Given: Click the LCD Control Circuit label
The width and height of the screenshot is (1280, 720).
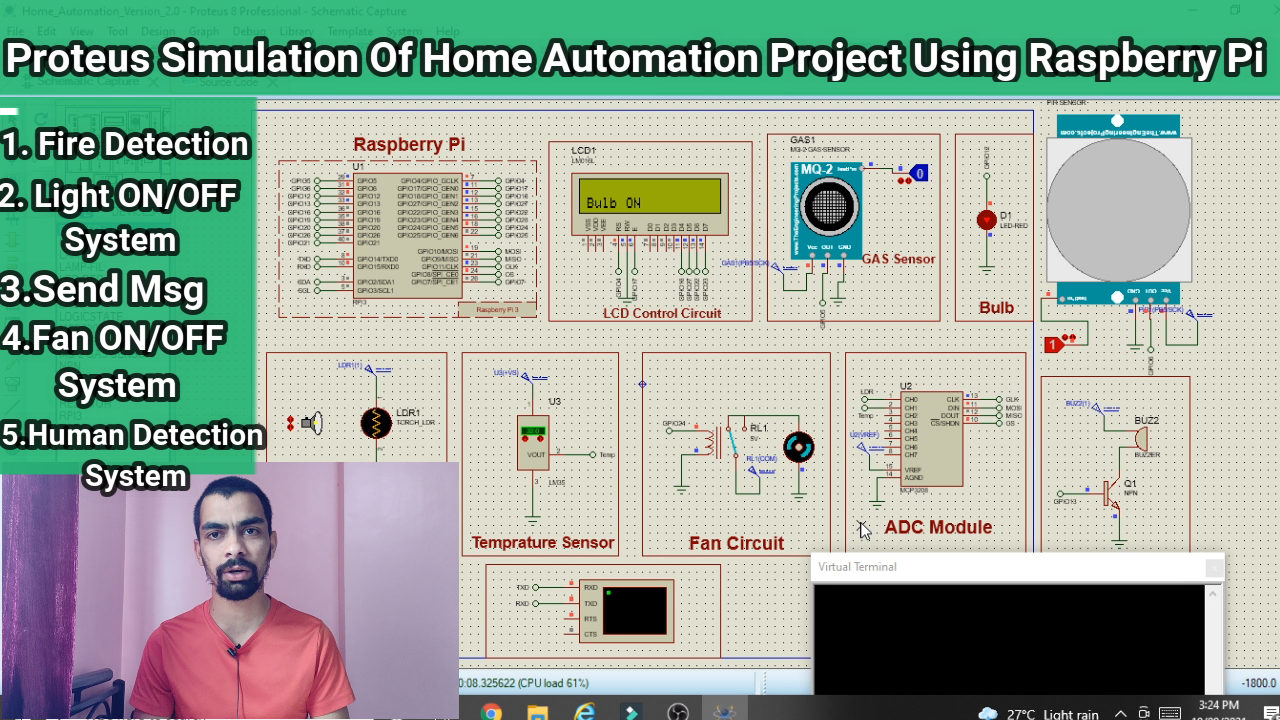Looking at the screenshot, I should pyautogui.click(x=662, y=313).
